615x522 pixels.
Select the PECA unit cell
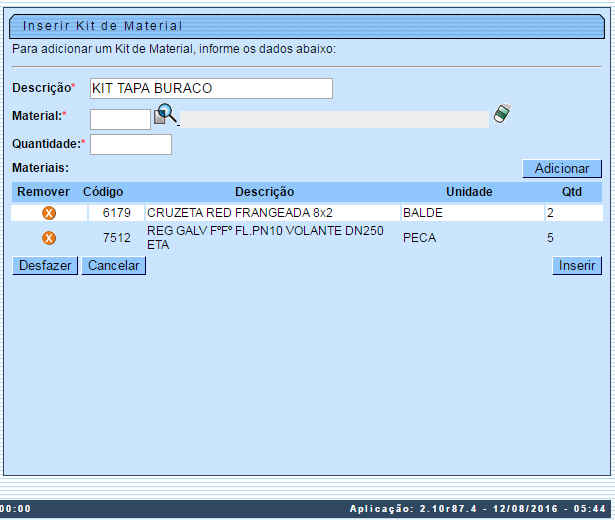pos(420,238)
